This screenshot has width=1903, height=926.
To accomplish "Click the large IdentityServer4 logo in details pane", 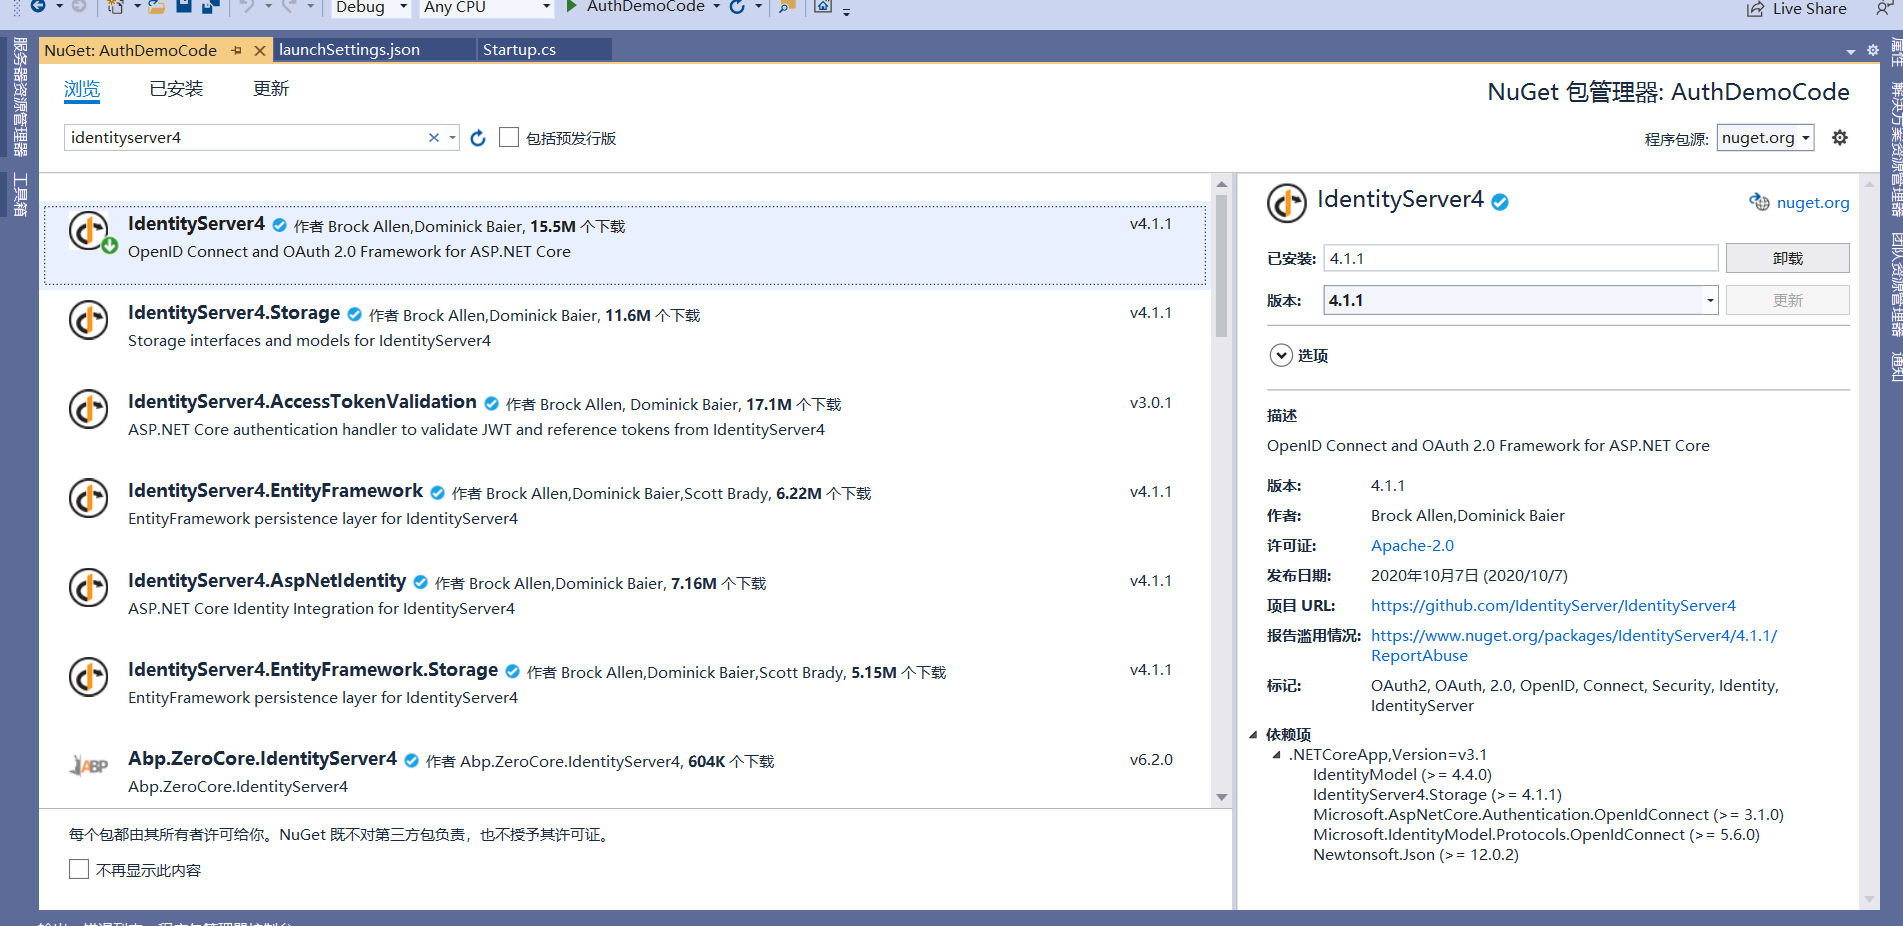I will (x=1287, y=203).
